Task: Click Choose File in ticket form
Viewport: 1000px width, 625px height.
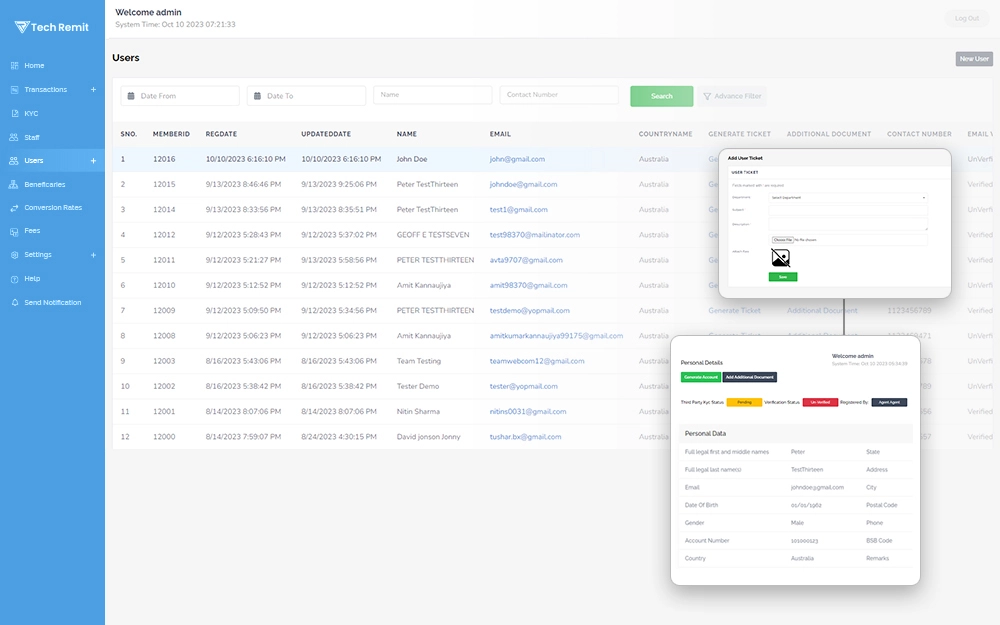Action: click(x=781, y=240)
